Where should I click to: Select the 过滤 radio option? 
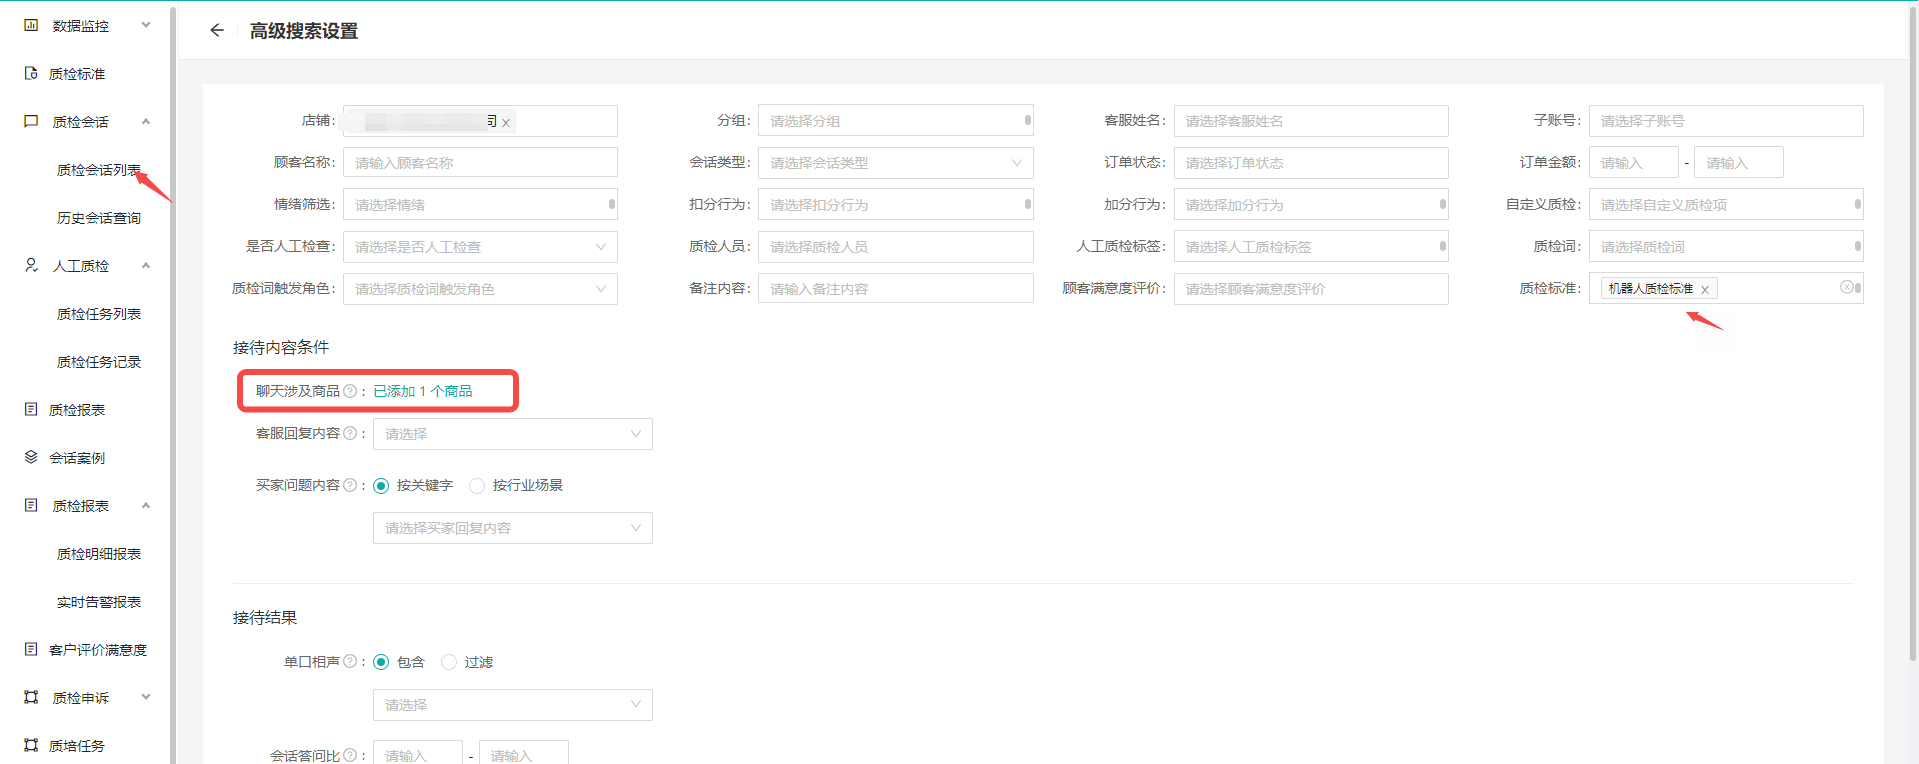coord(449,662)
